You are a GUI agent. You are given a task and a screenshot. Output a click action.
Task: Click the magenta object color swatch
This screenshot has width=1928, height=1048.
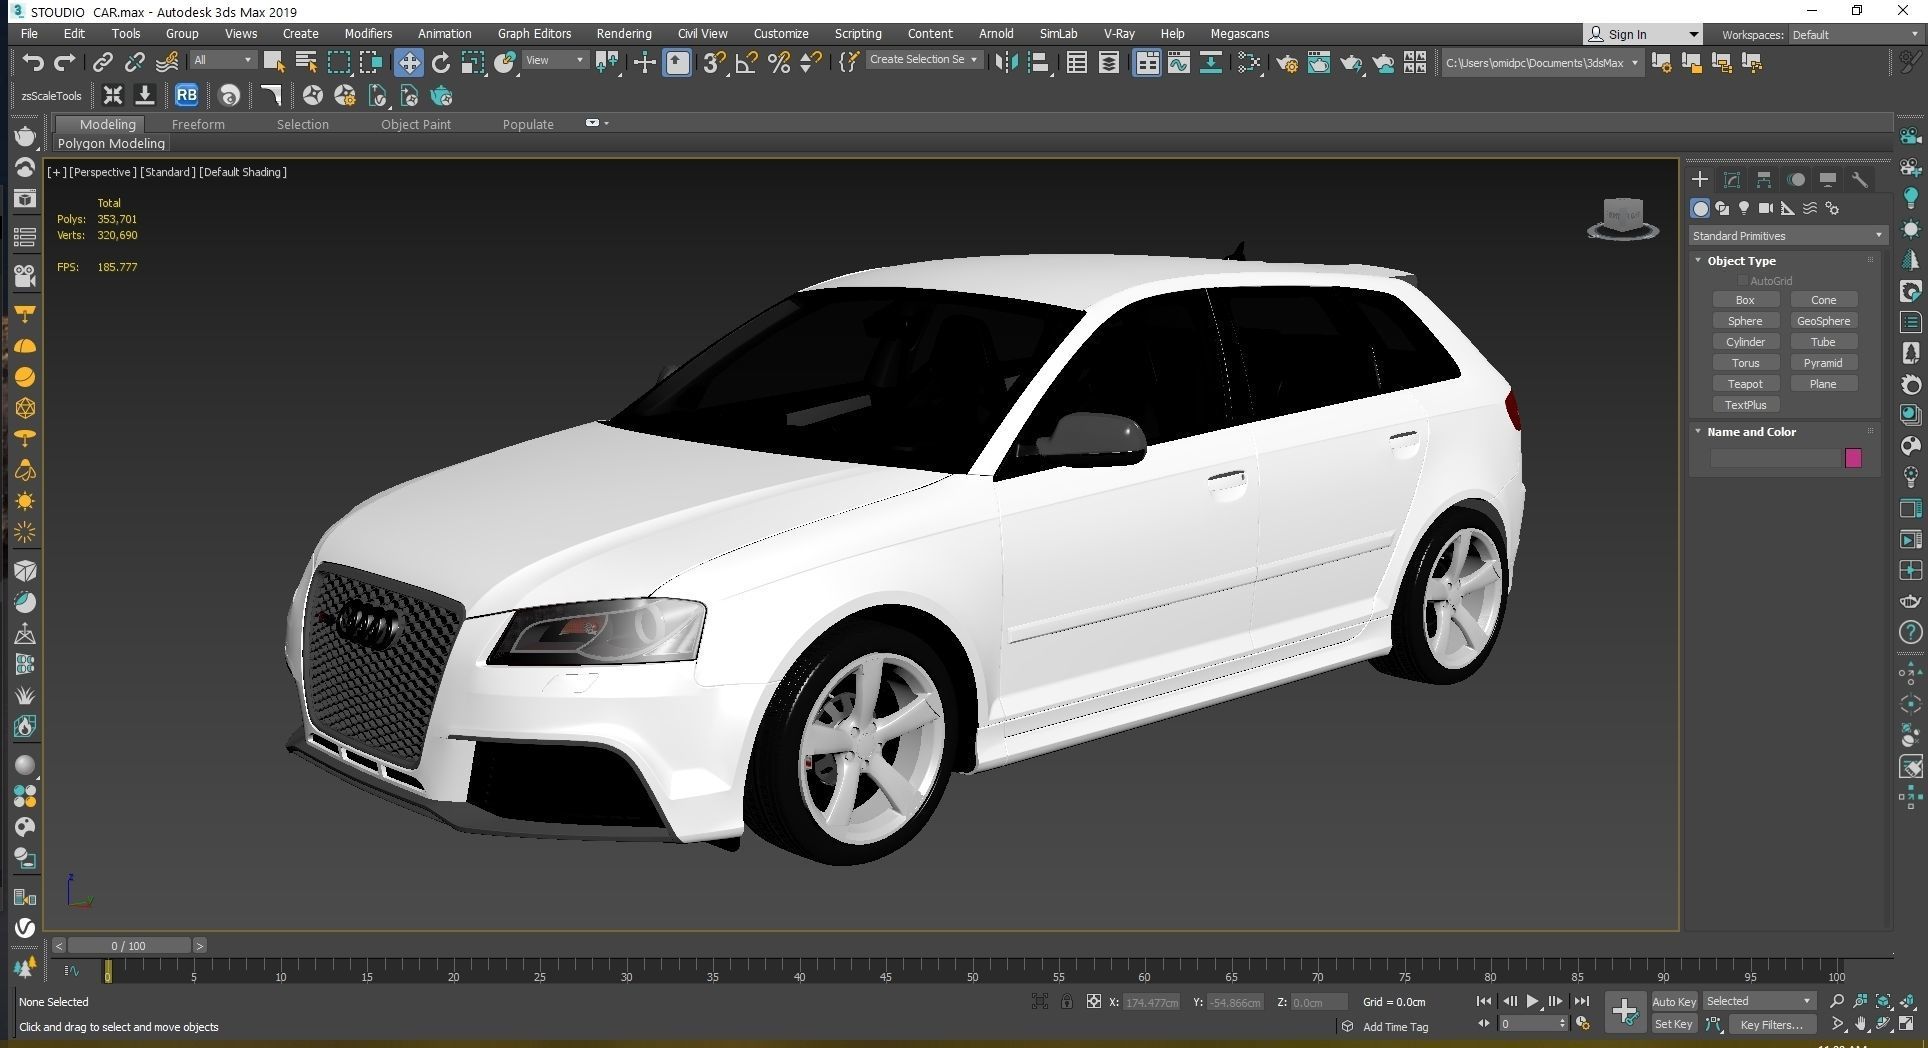coord(1853,458)
